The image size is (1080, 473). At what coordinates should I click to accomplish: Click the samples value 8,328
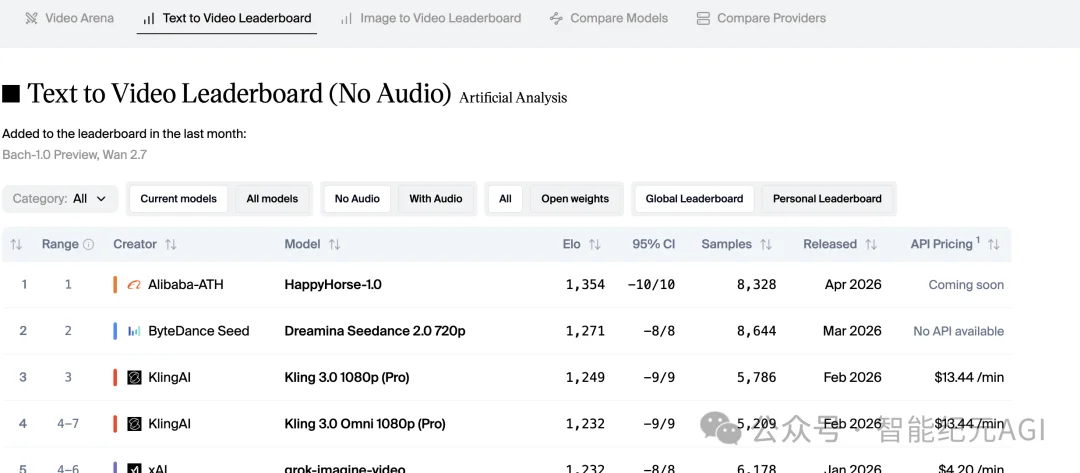tap(755, 284)
